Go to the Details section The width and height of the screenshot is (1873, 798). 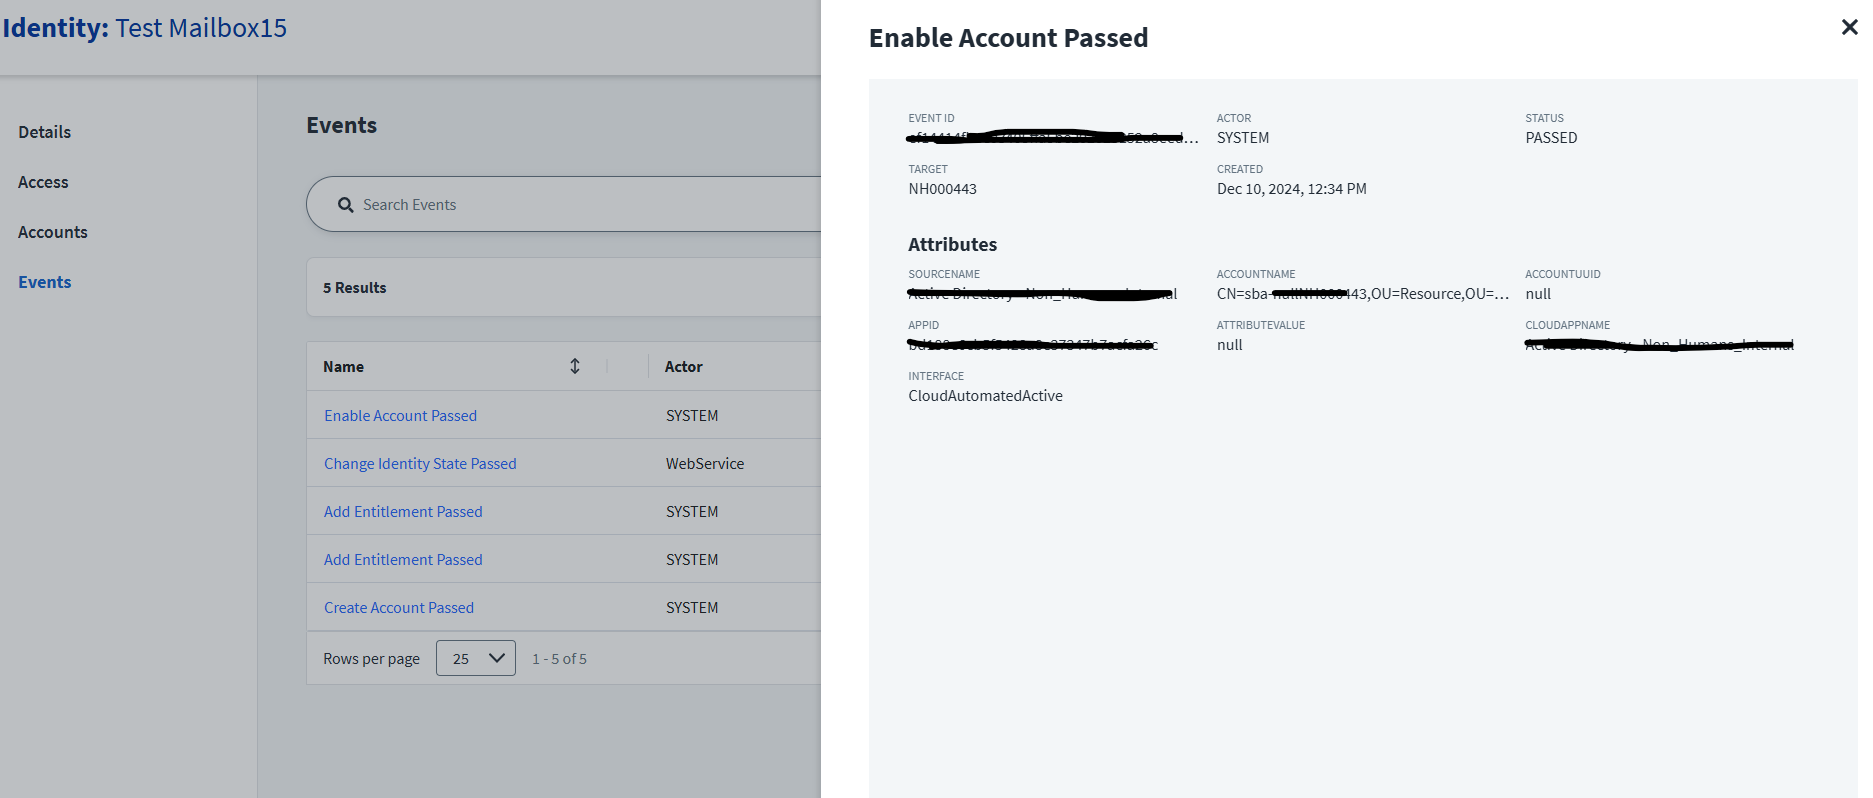[45, 132]
